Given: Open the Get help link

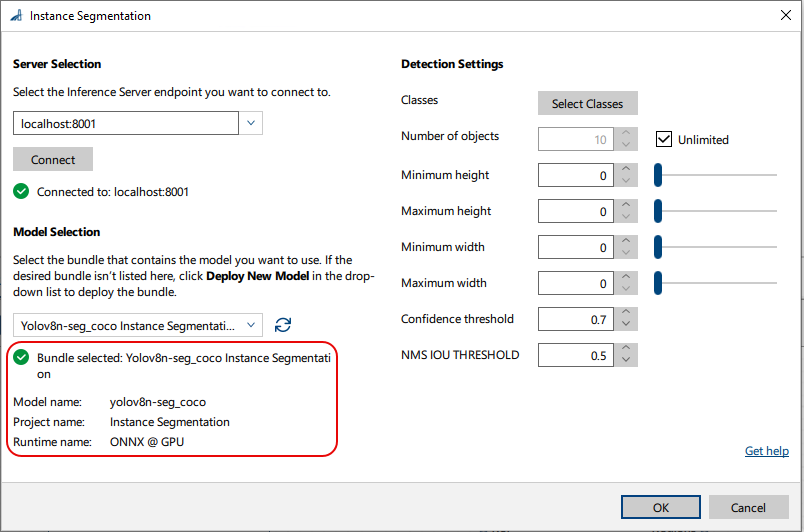Looking at the screenshot, I should tap(767, 451).
